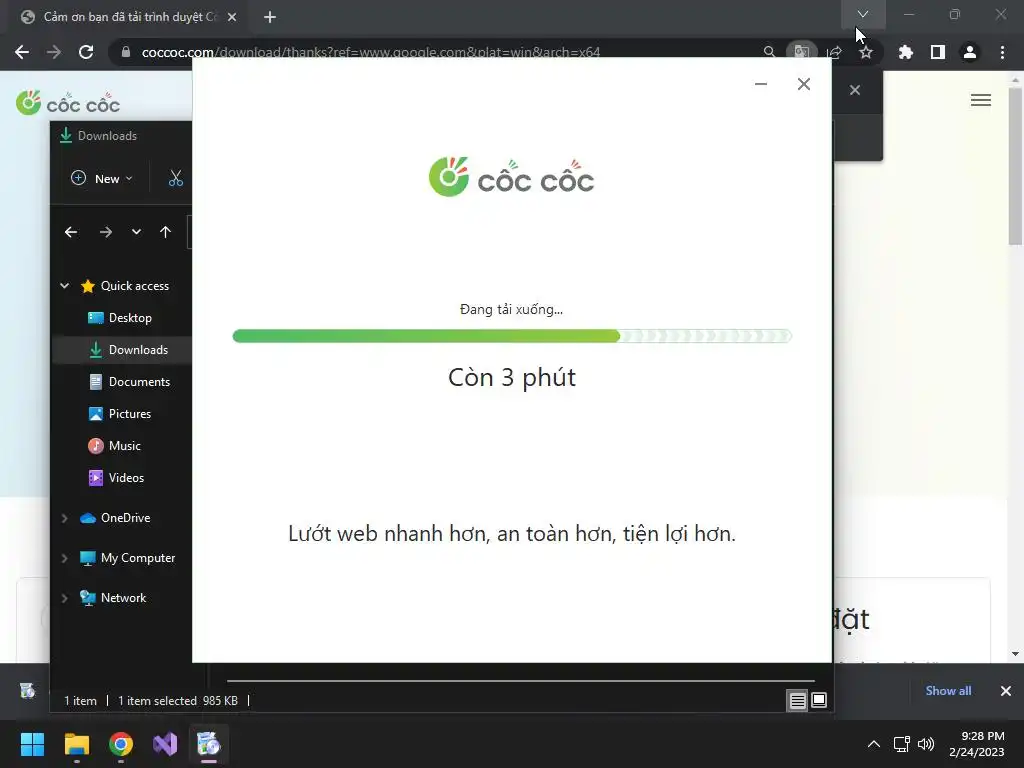Screen dimensions: 1024x768
Task: Open Pictures in the sidebar
Action: click(129, 413)
